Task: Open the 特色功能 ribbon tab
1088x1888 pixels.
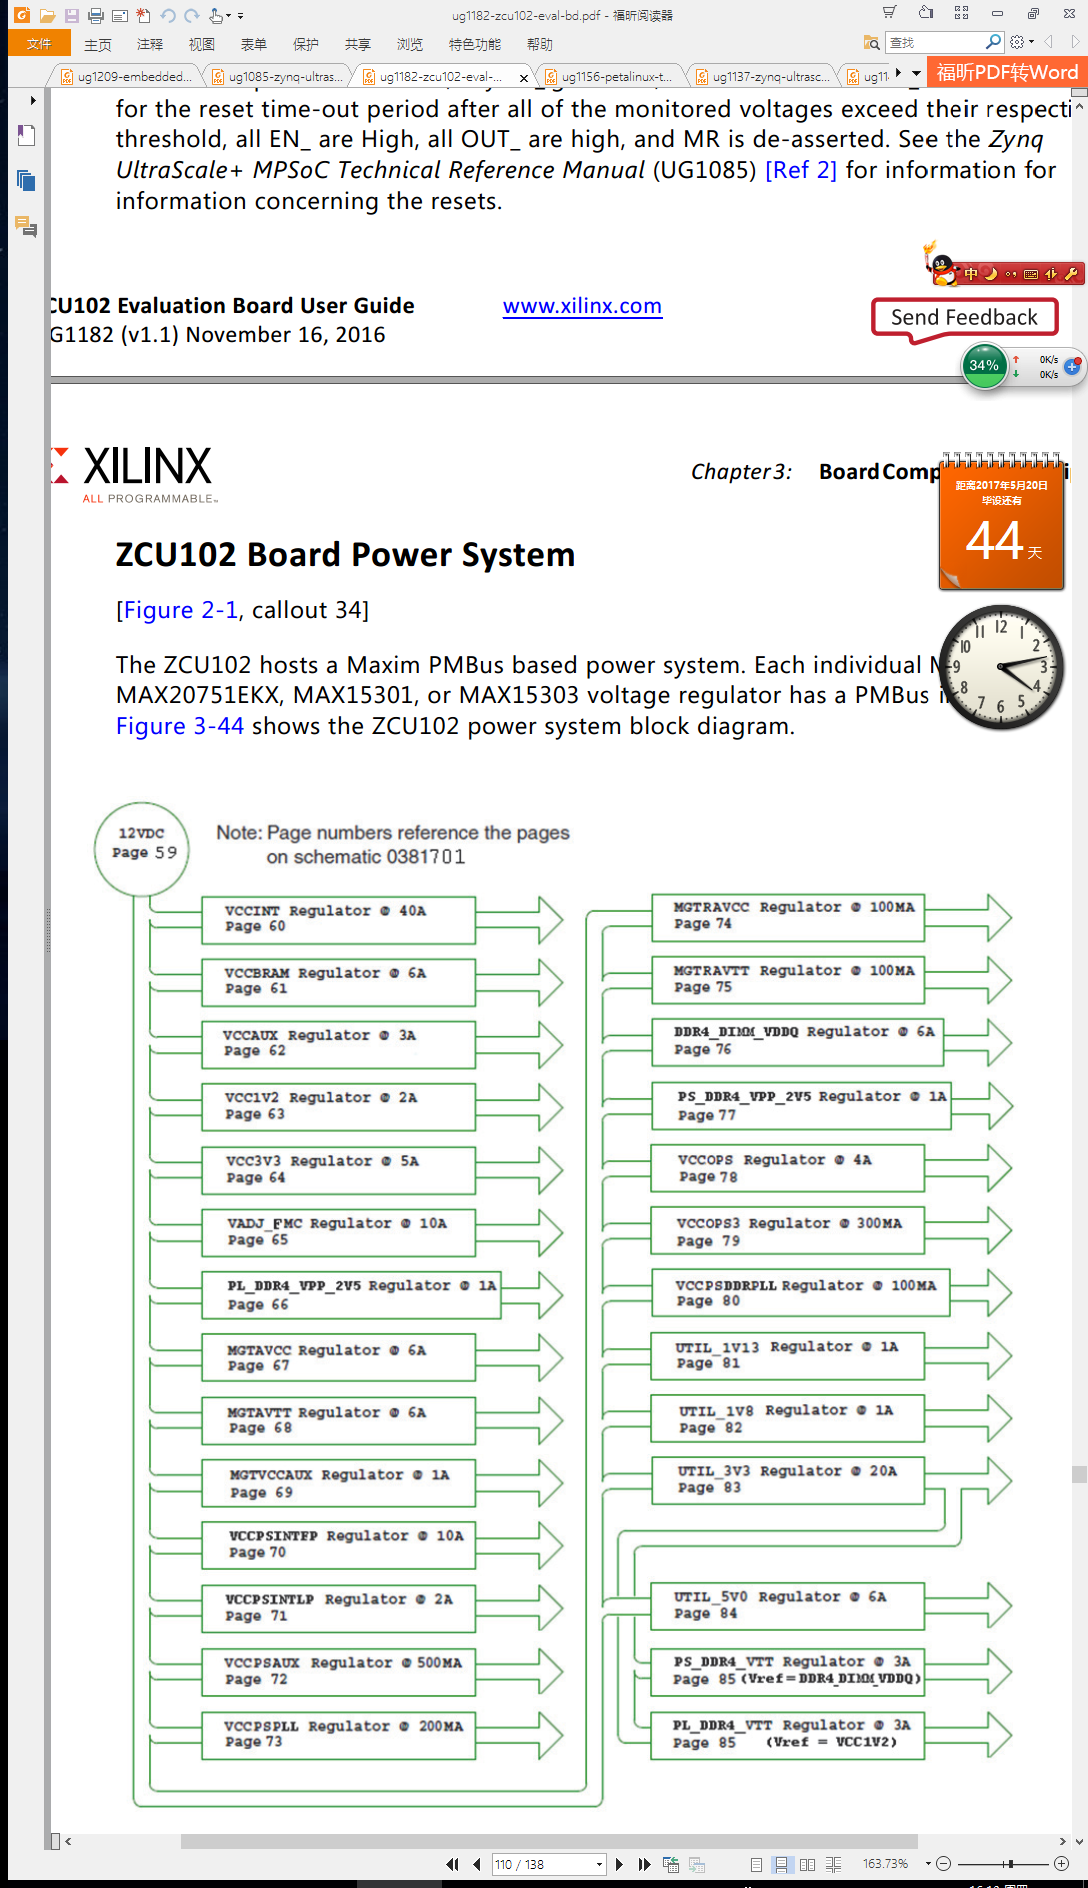Action: (475, 44)
